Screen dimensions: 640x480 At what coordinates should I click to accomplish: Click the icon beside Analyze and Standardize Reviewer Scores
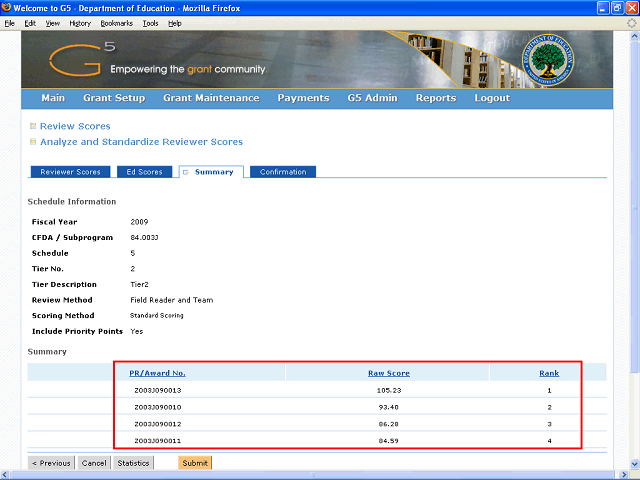(33, 142)
